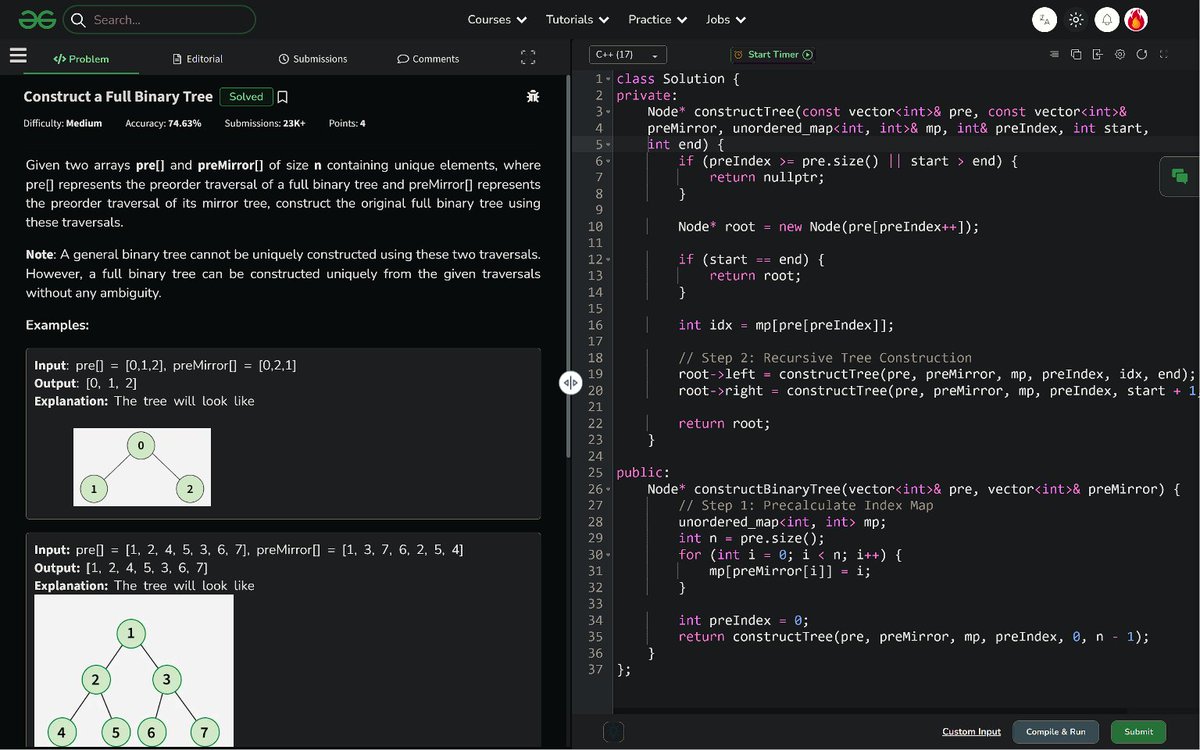
Task: Click the GeeksforGeeks logo
Action: coord(36,19)
